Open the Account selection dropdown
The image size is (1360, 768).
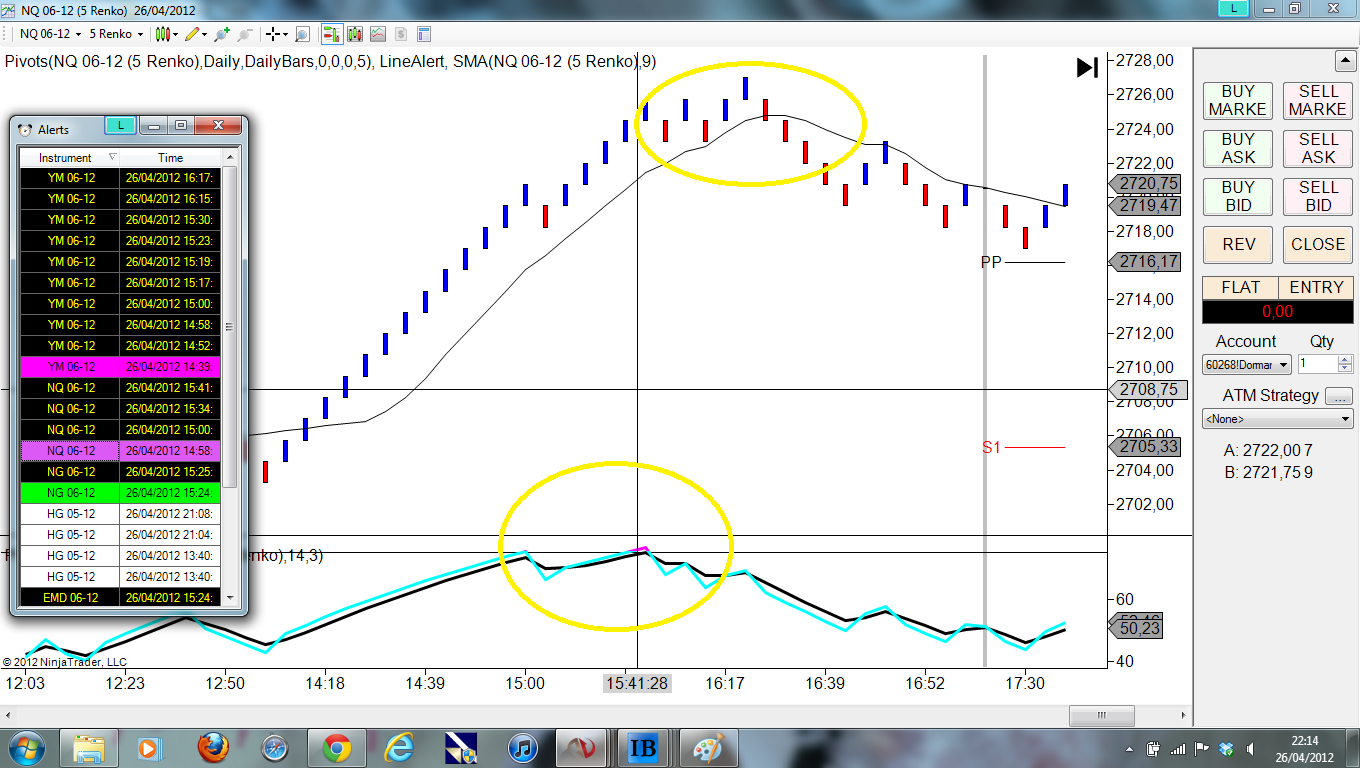(1247, 365)
